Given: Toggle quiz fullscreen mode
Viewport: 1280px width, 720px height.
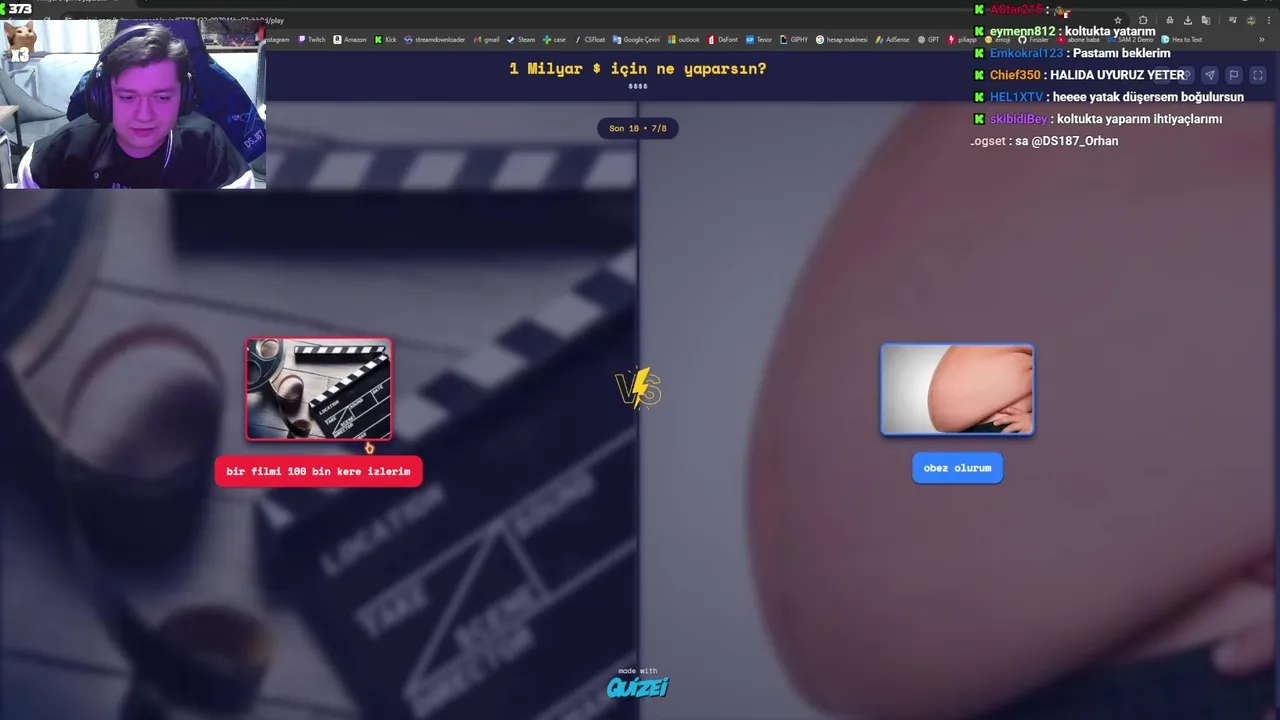Looking at the screenshot, I should [1258, 75].
